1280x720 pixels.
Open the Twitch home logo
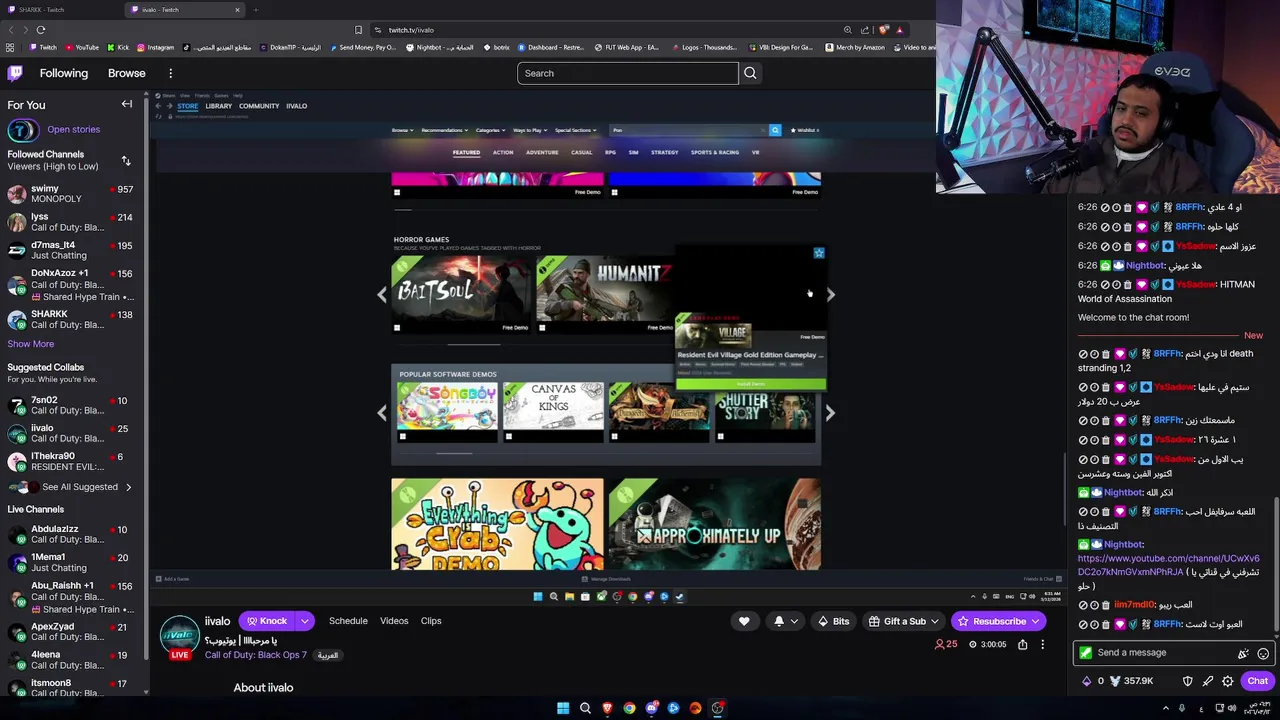coord(15,73)
